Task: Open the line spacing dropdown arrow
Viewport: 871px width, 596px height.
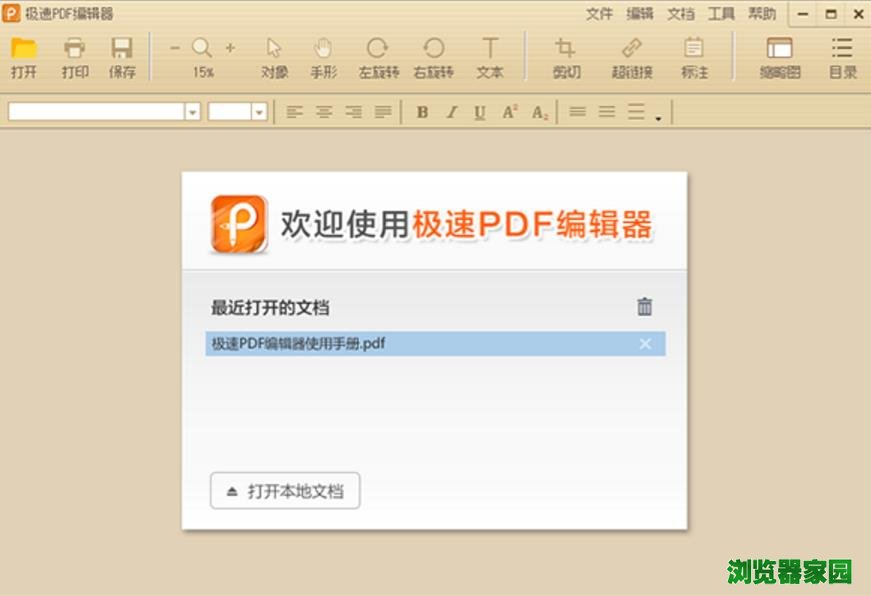Action: coord(658,118)
